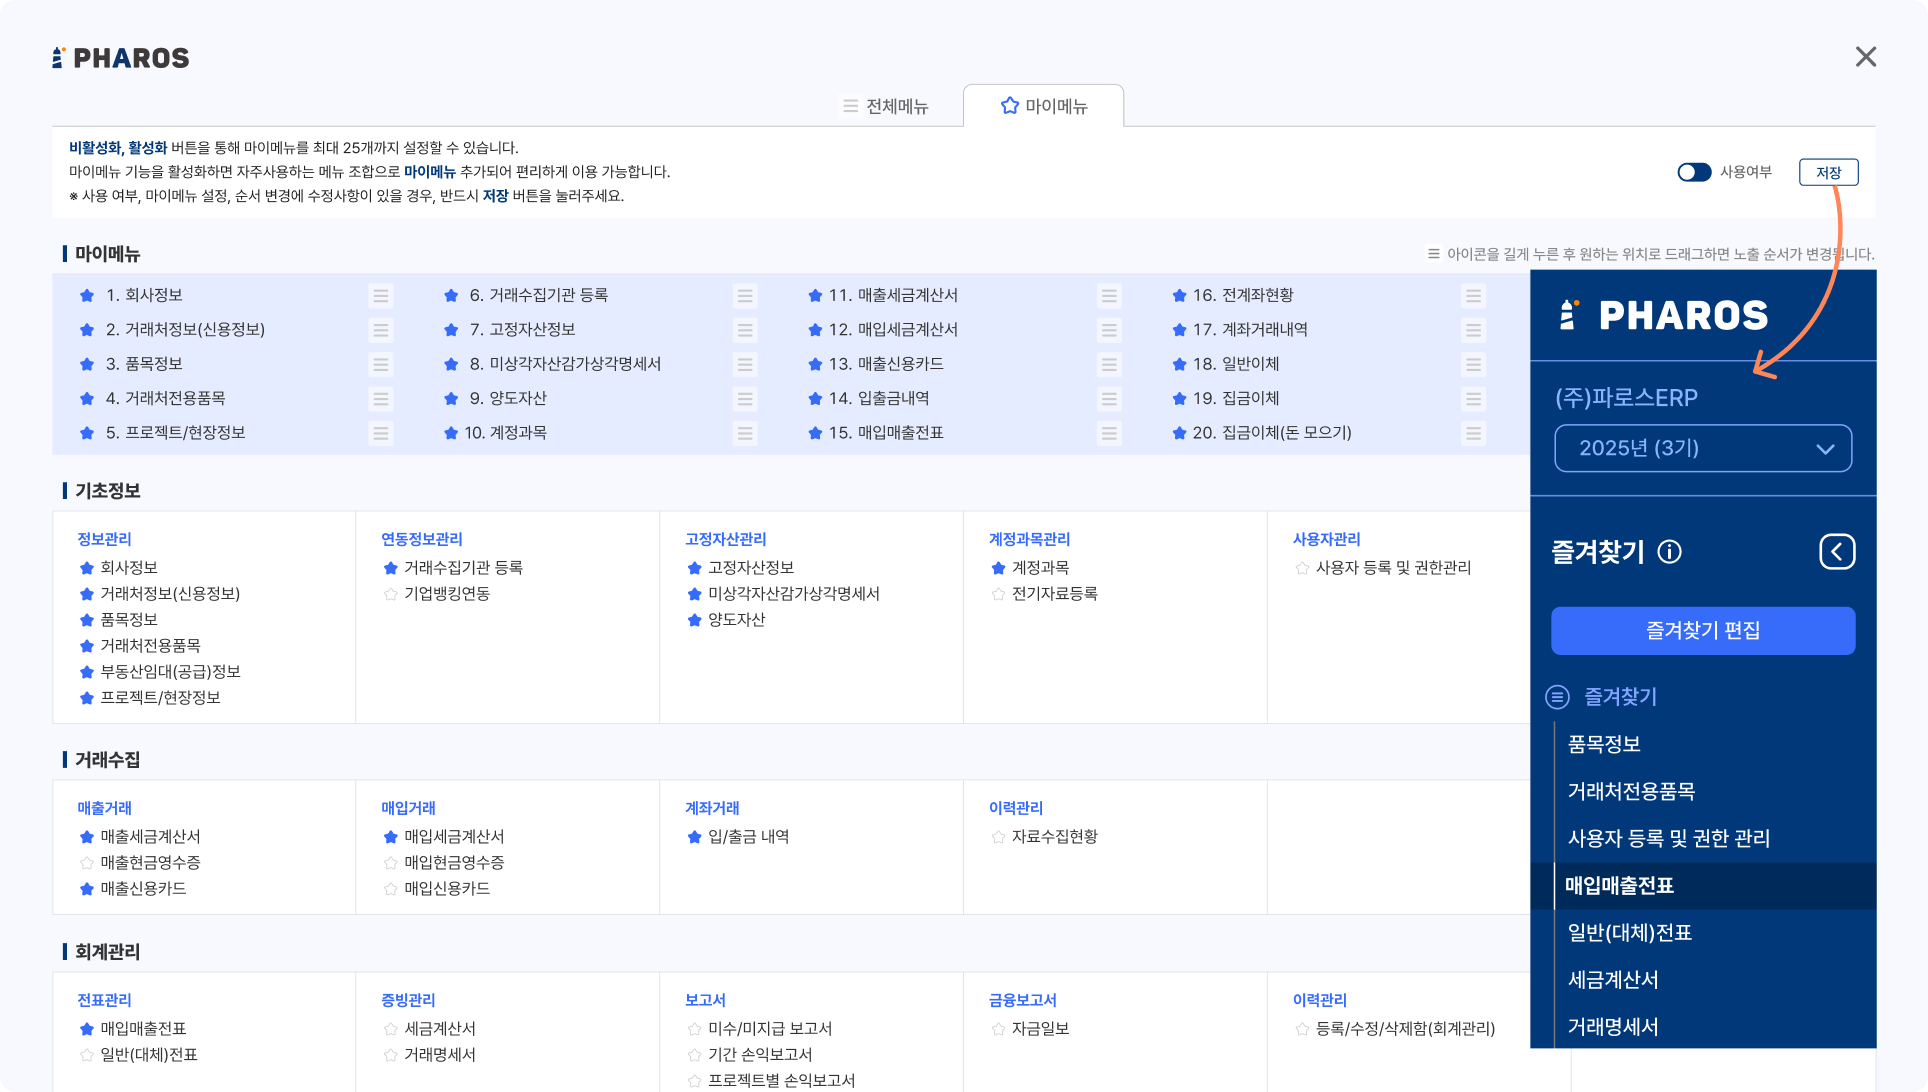Click the star icon beside 12. 매입세금계산서
This screenshot has height=1092, width=1928.
click(x=815, y=330)
